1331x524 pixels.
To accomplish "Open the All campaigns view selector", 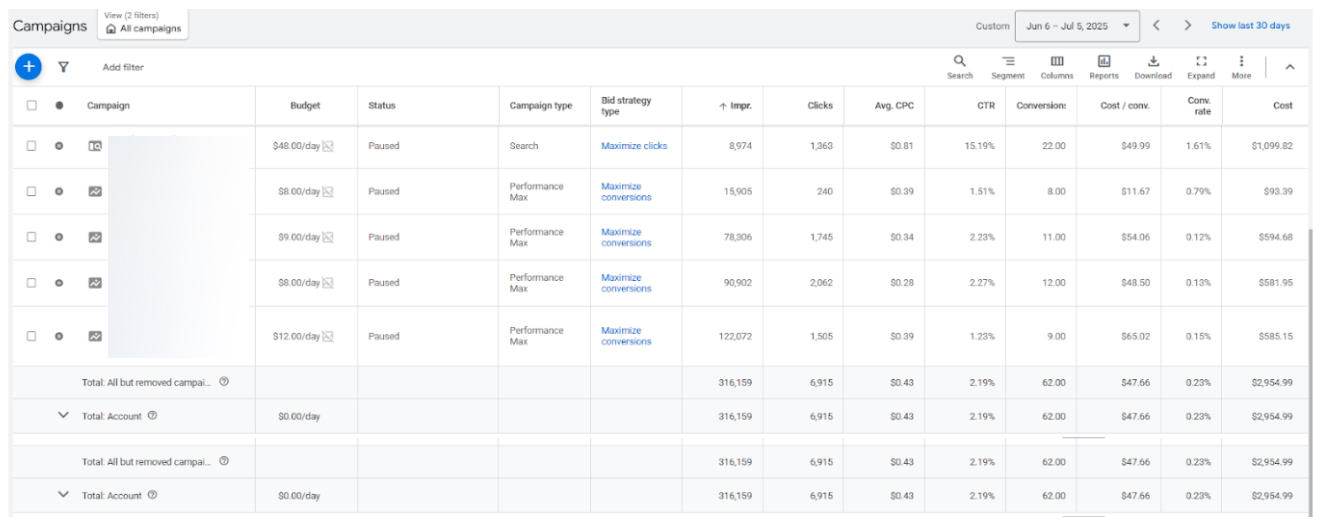I will tap(144, 25).
